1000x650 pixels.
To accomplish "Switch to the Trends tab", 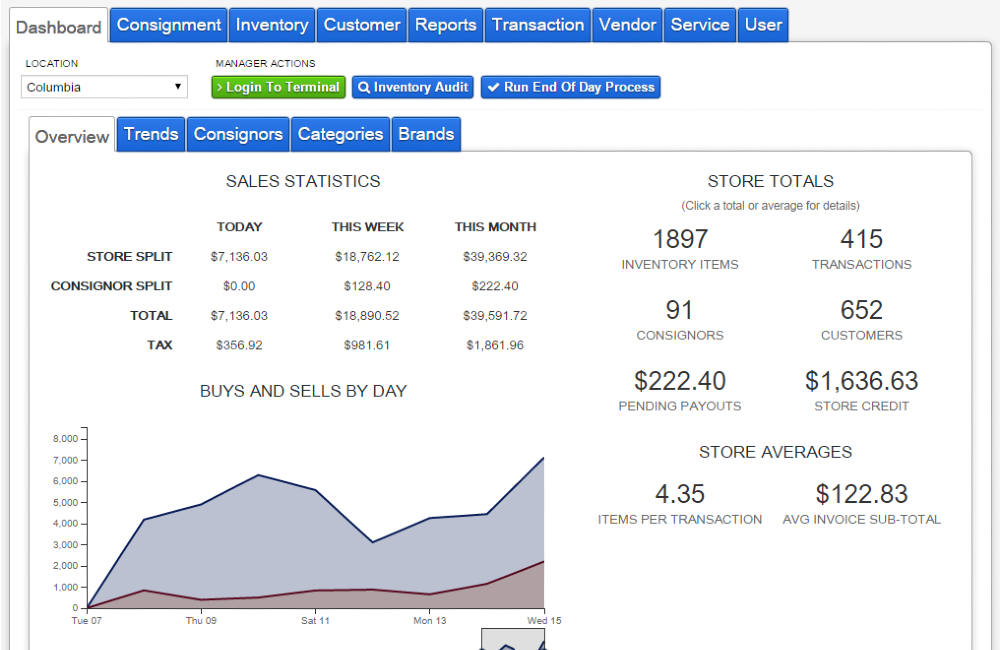I will pyautogui.click(x=150, y=133).
